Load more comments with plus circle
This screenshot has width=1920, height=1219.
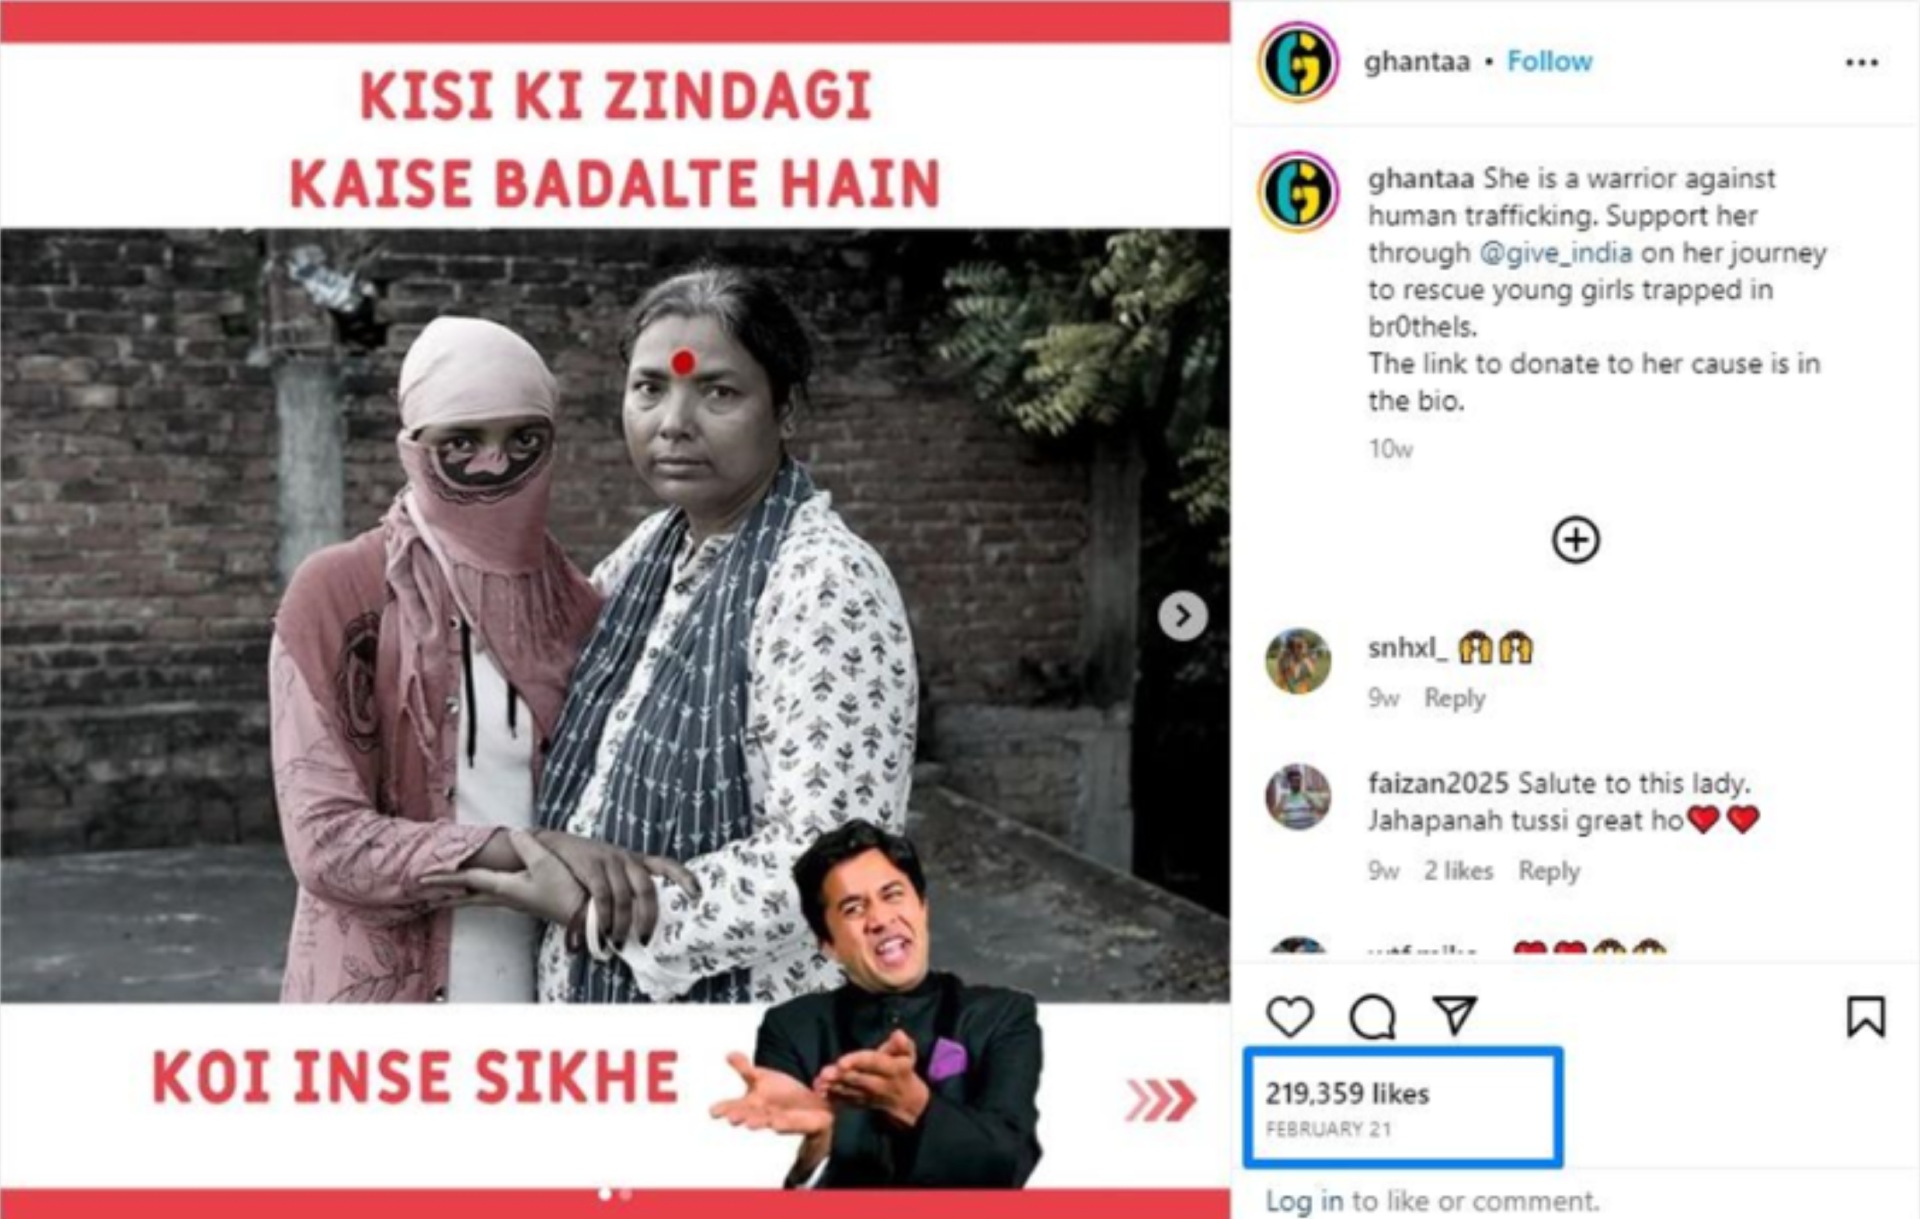pyautogui.click(x=1575, y=540)
